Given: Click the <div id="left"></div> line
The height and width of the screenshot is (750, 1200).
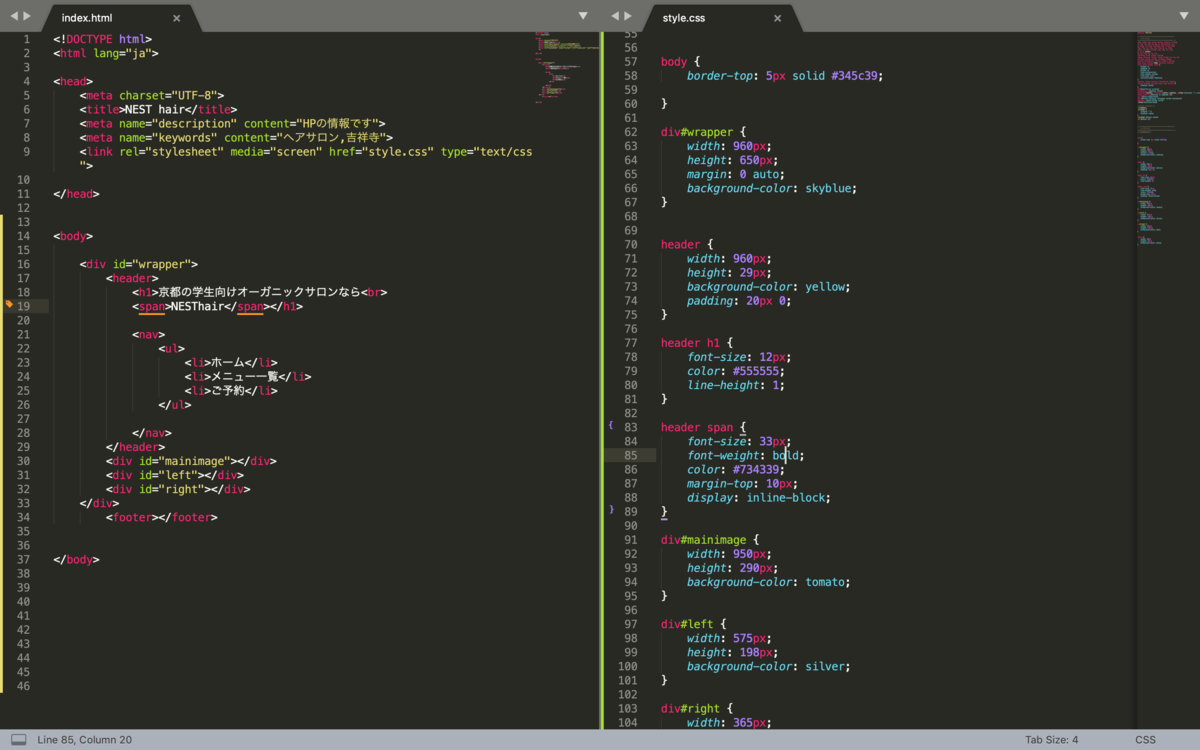Looking at the screenshot, I should point(175,475).
